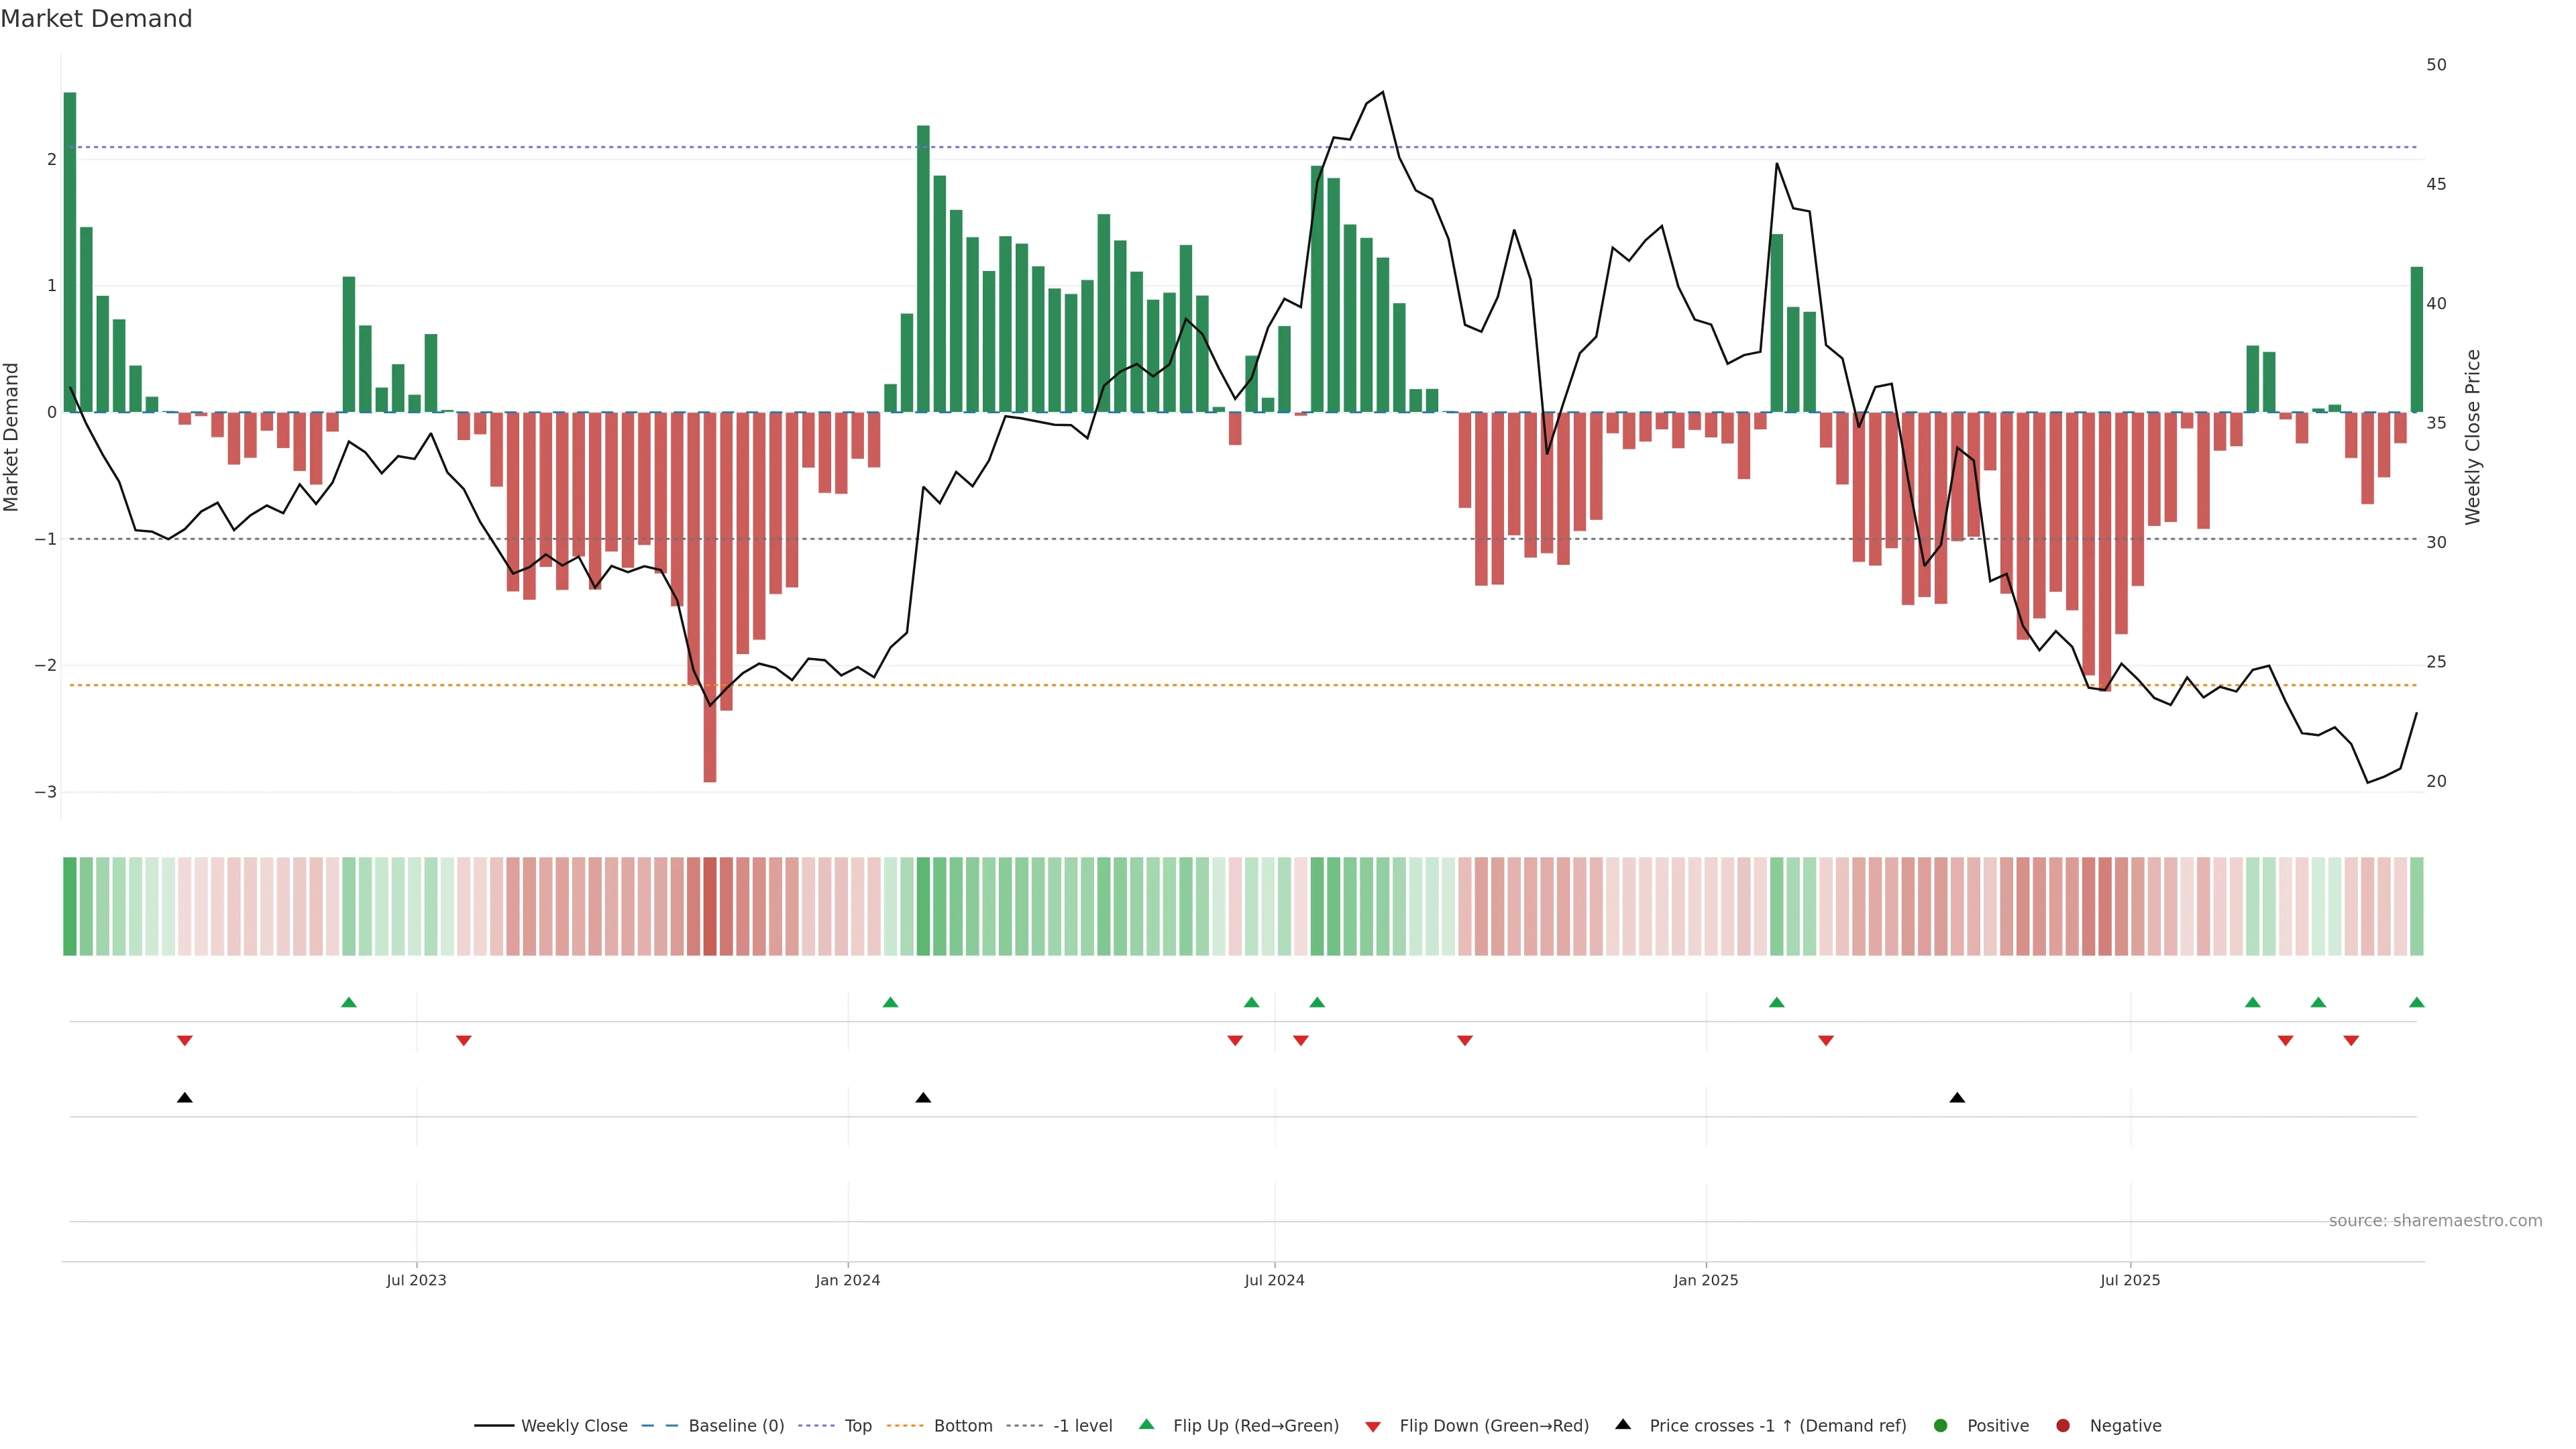Click the tallest green bar at far left
This screenshot has width=2576, height=1449.
[70, 250]
